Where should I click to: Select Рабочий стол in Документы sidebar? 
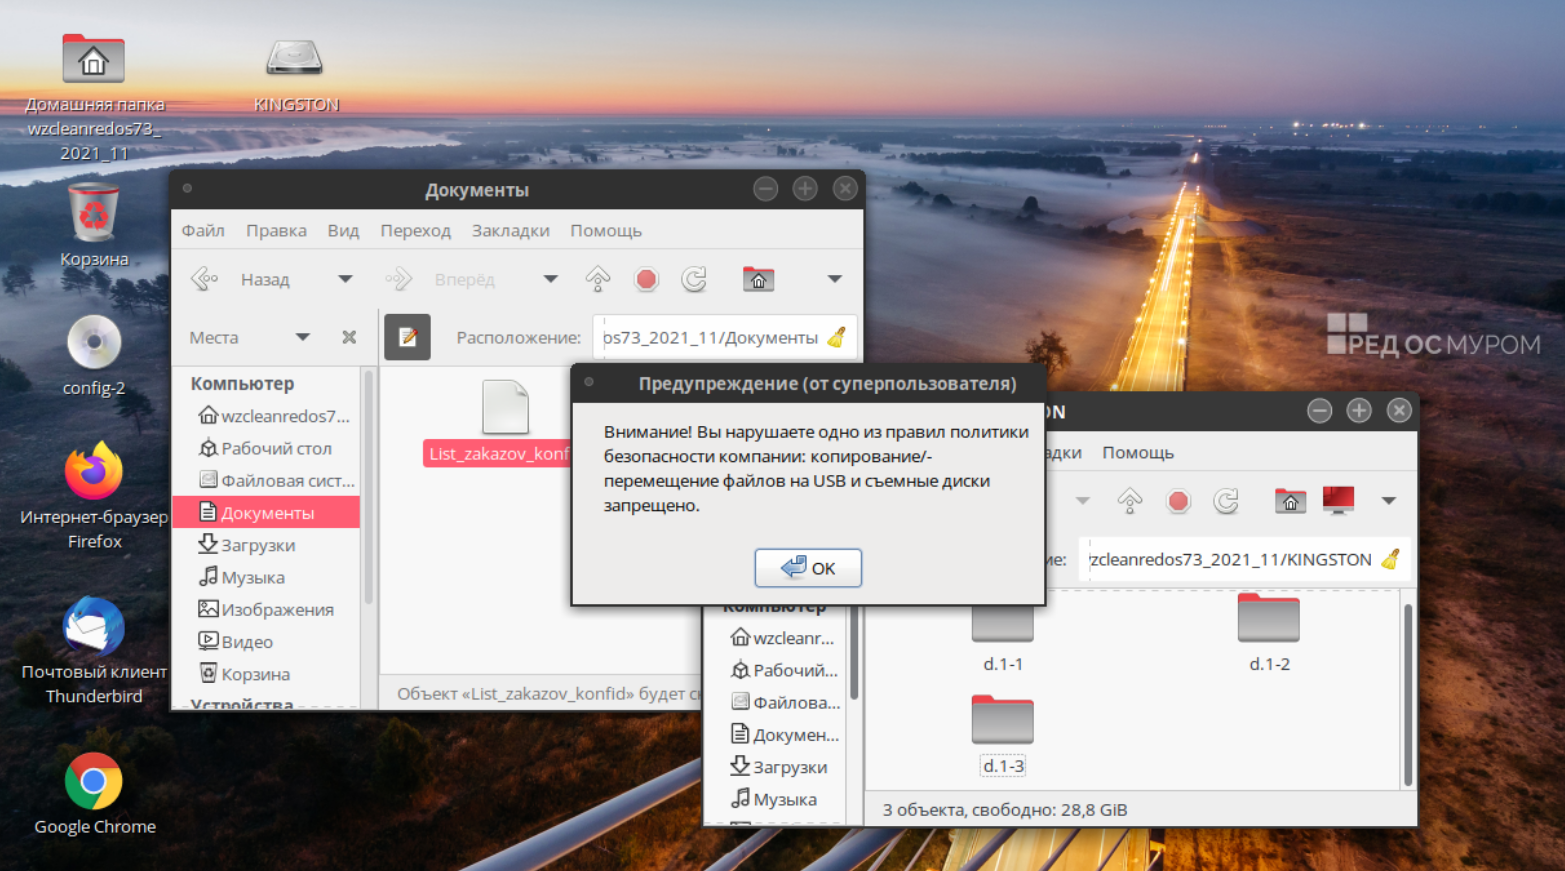coord(266,448)
